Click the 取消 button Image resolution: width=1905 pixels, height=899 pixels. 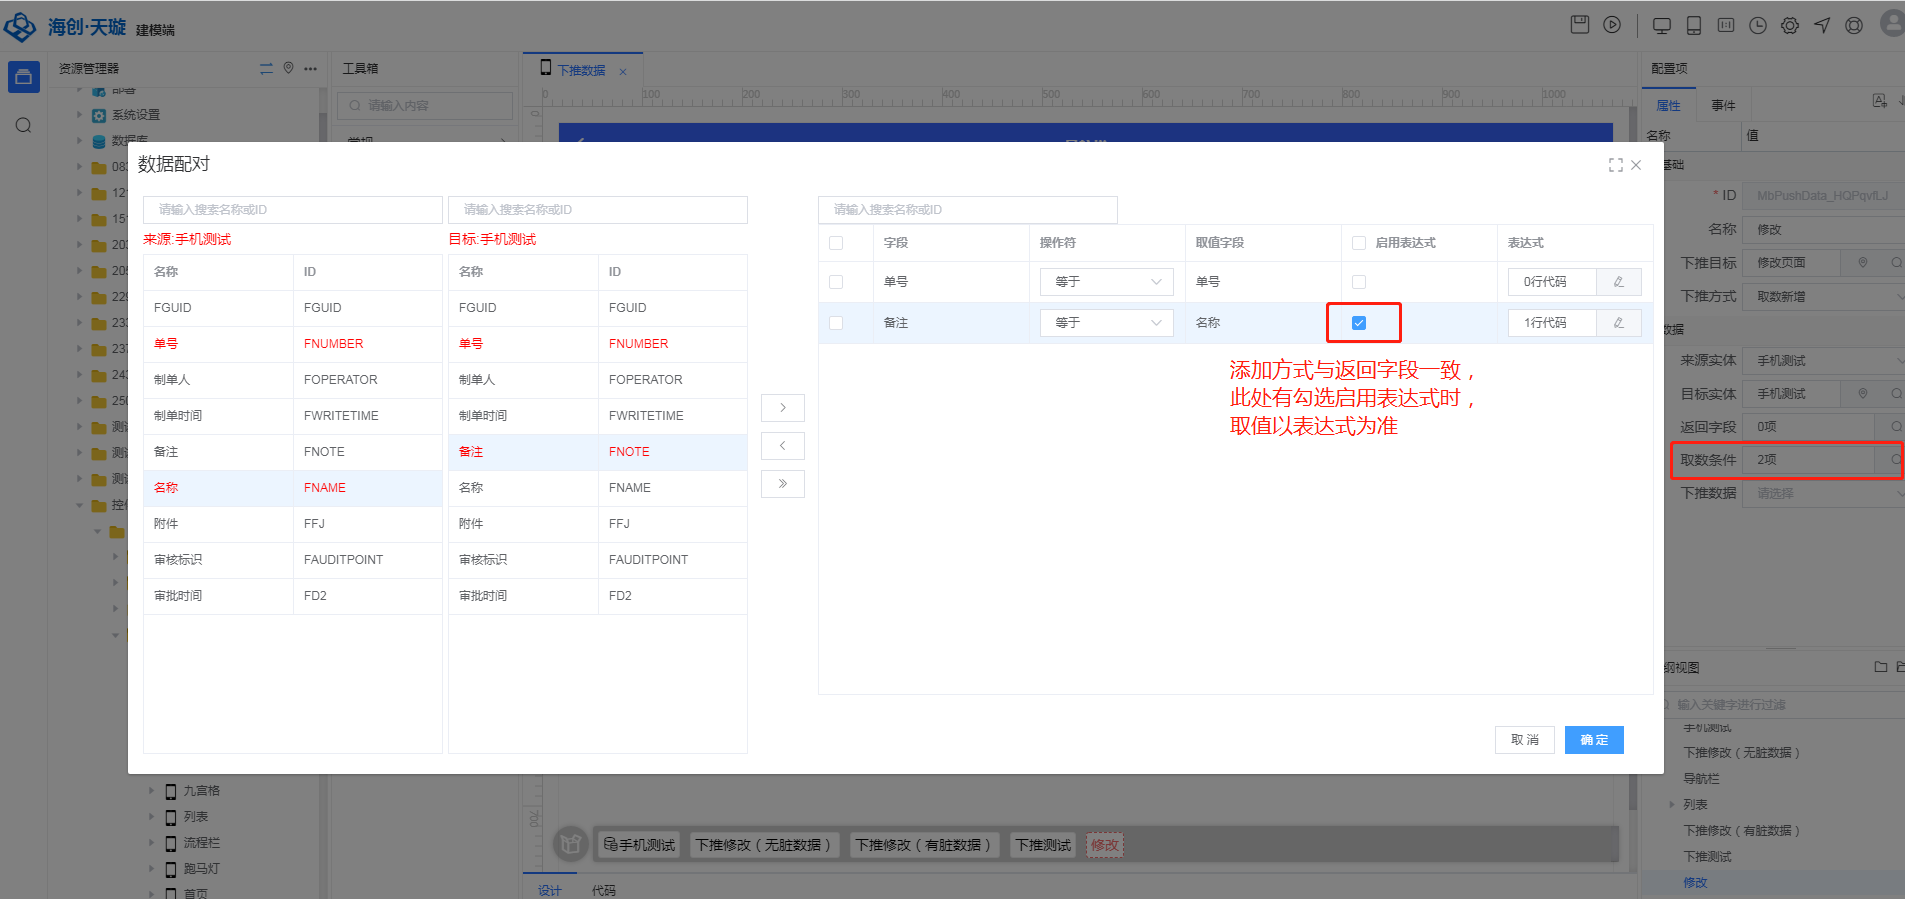(1524, 740)
